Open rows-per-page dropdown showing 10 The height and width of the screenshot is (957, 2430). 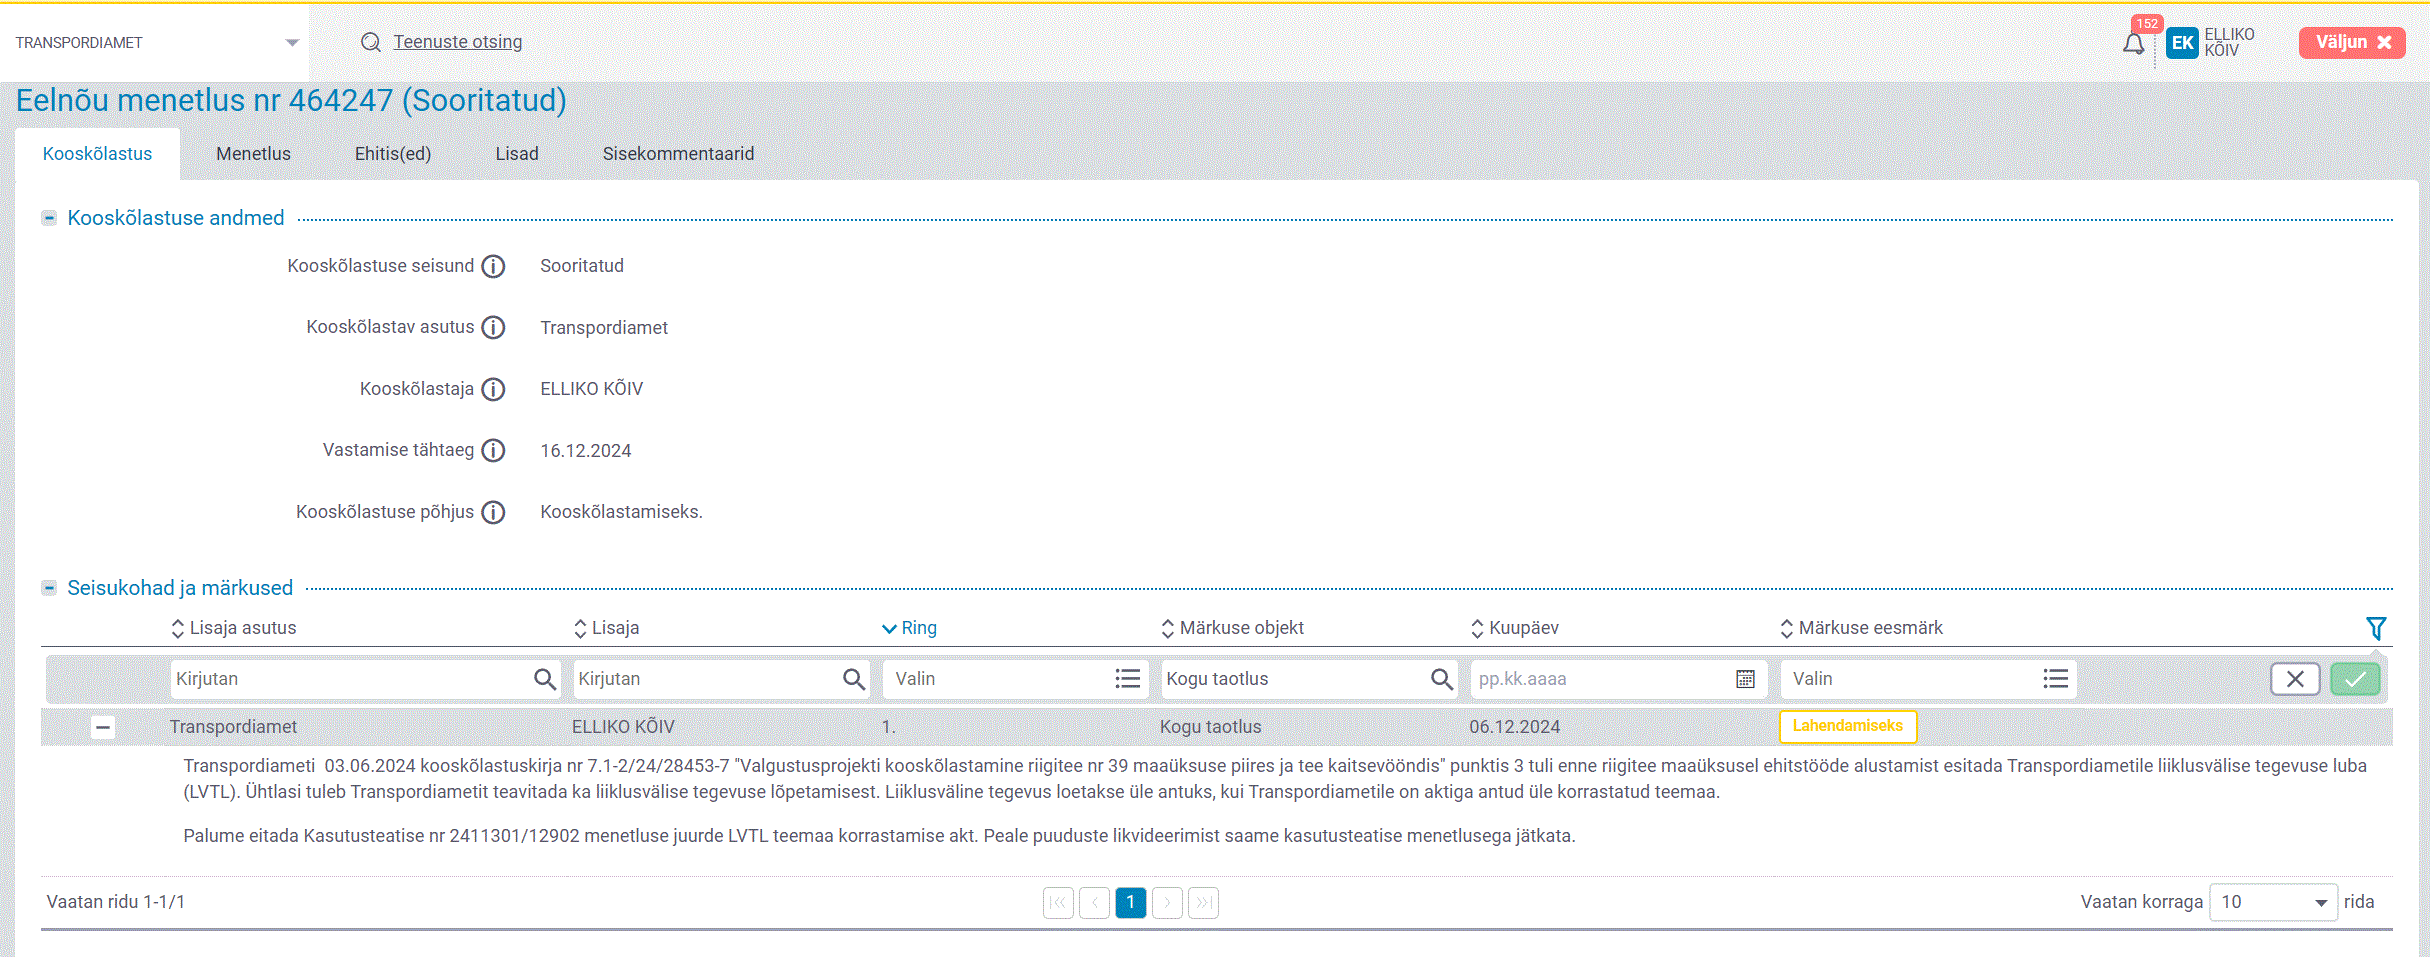click(x=2273, y=903)
